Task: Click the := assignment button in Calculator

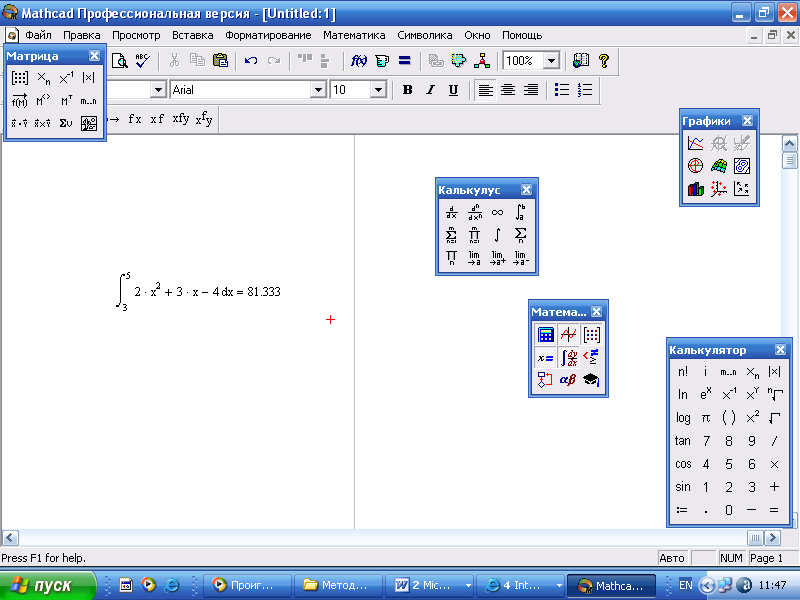Action: (x=683, y=510)
